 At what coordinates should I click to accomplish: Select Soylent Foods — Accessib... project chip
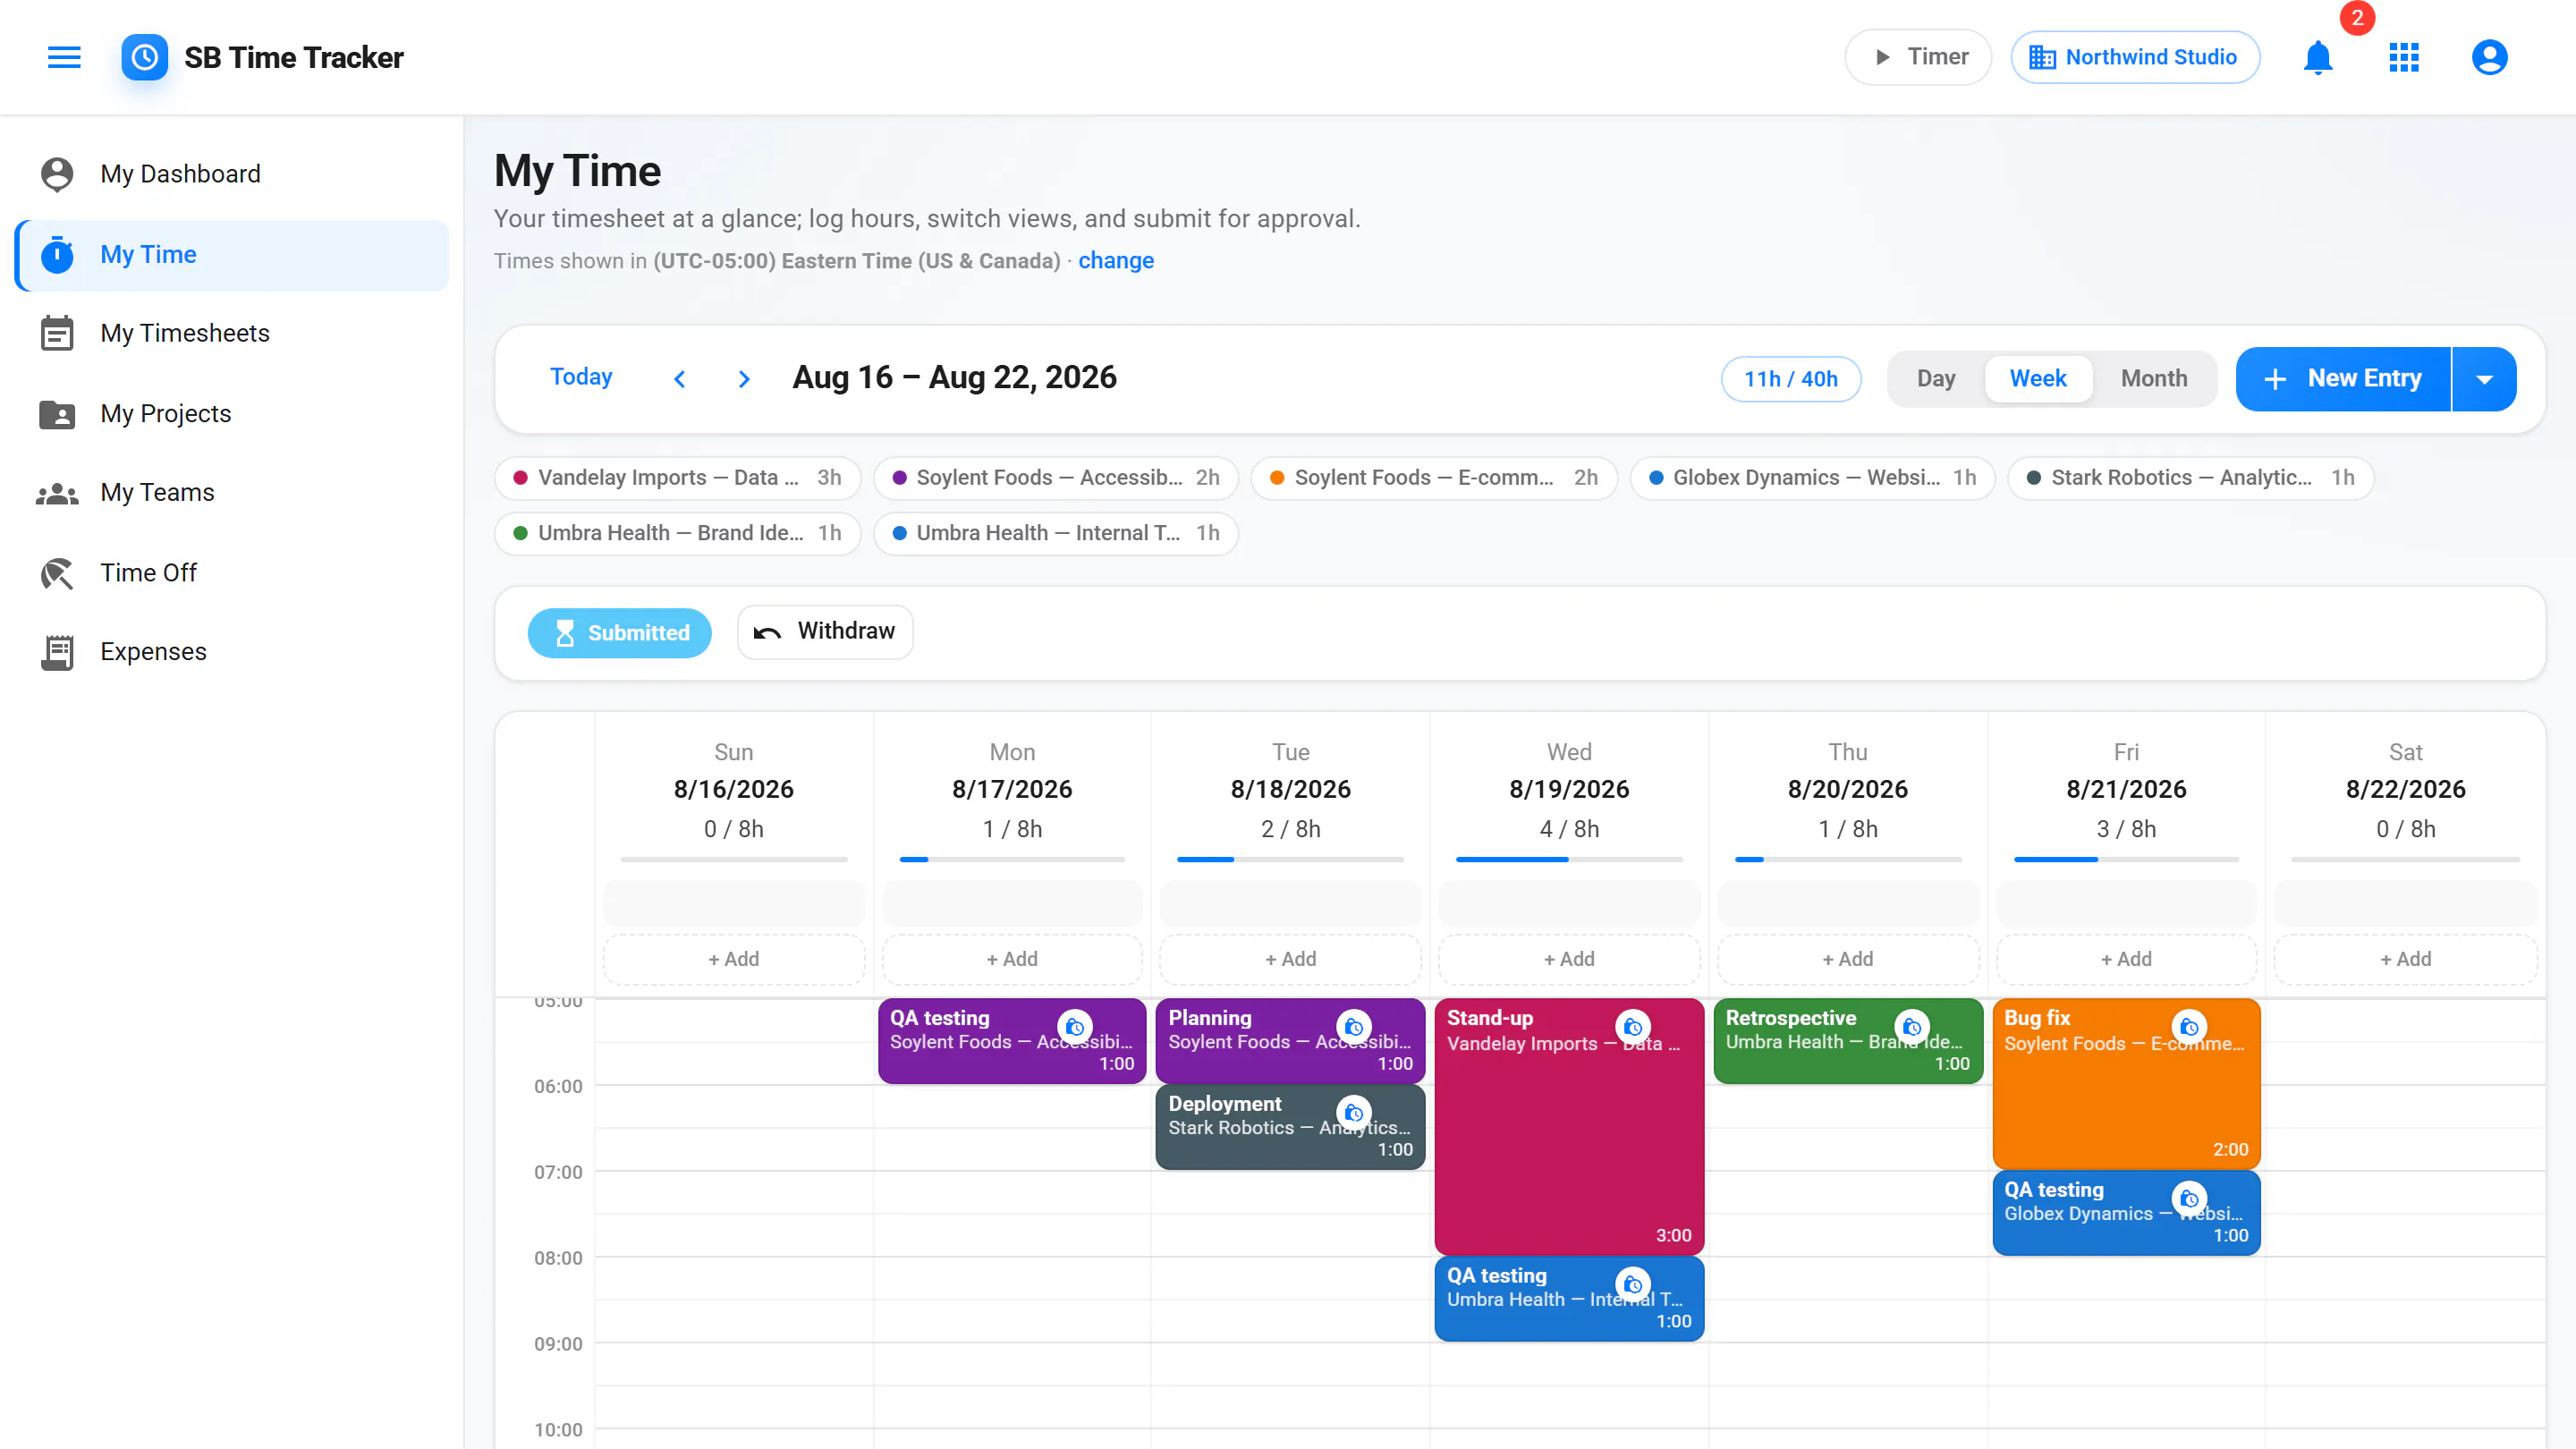point(1055,478)
